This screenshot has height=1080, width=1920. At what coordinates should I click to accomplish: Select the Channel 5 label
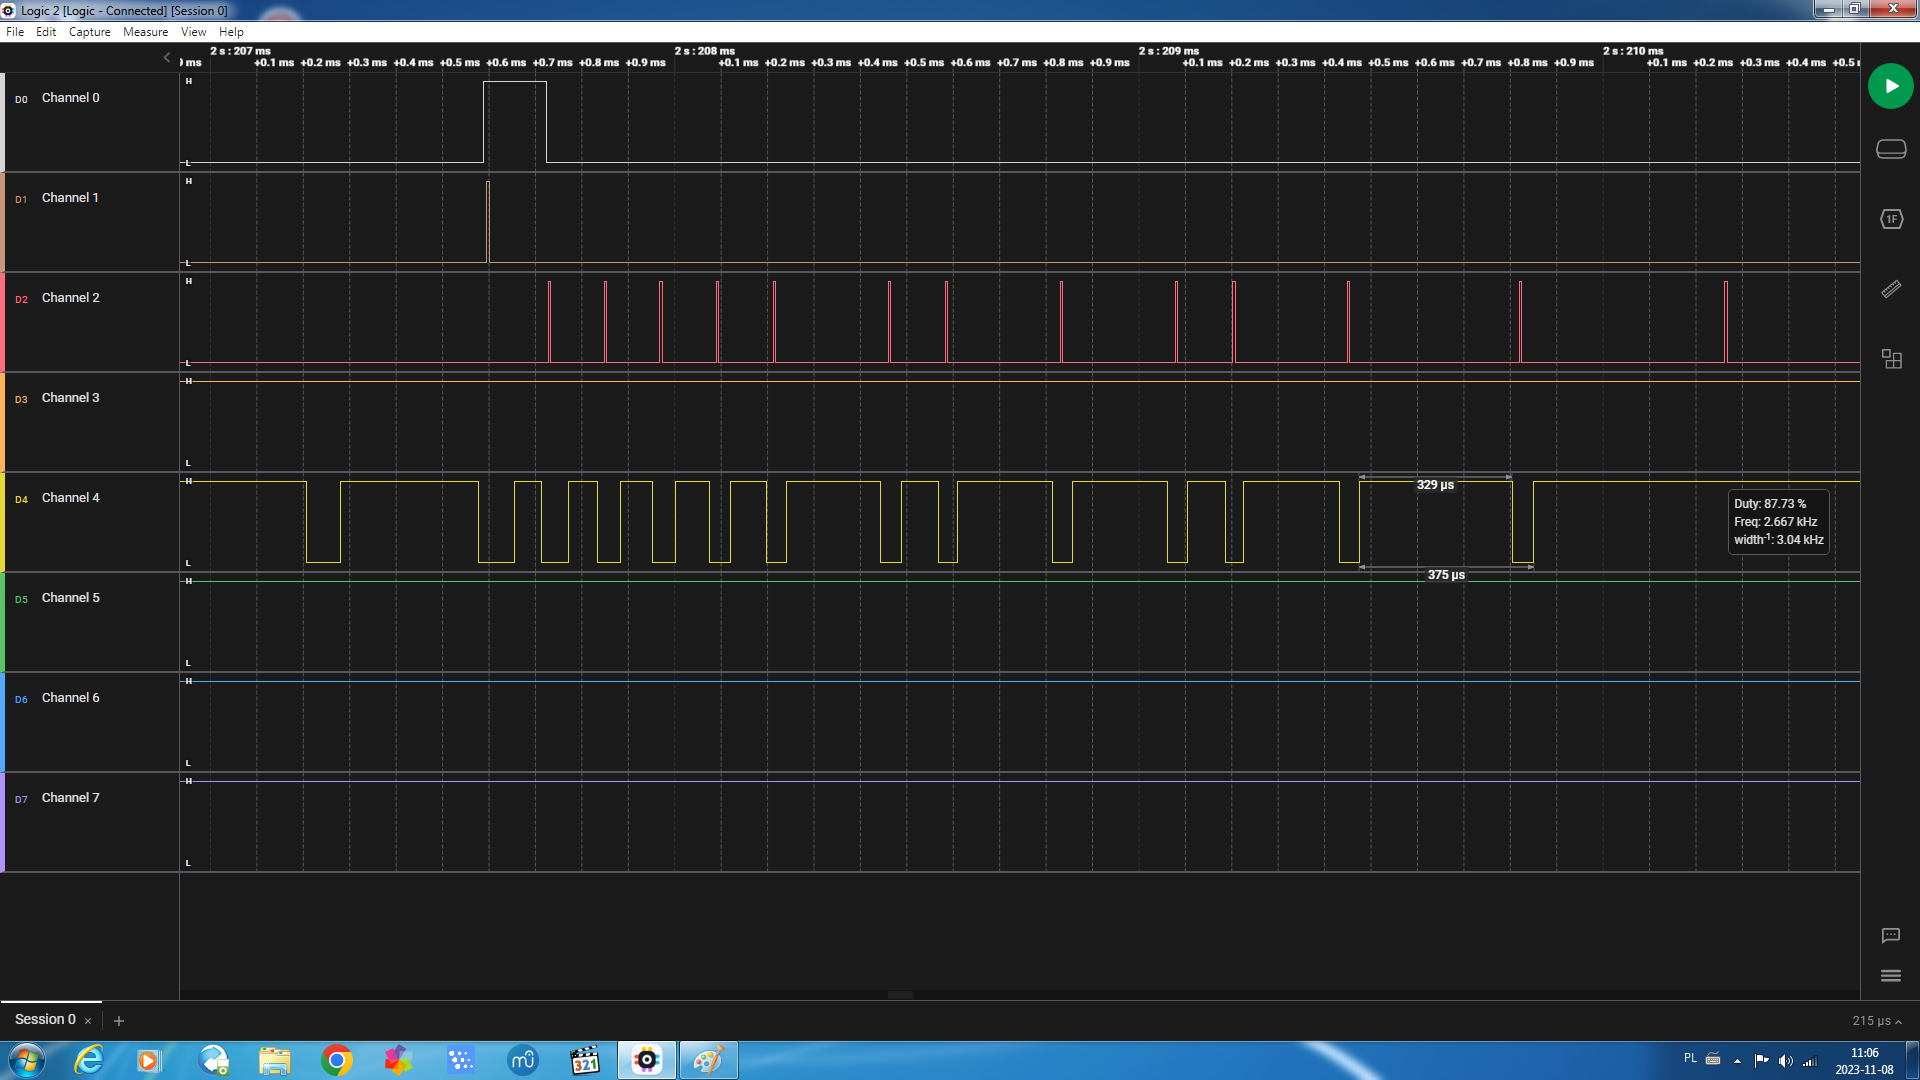click(x=71, y=598)
